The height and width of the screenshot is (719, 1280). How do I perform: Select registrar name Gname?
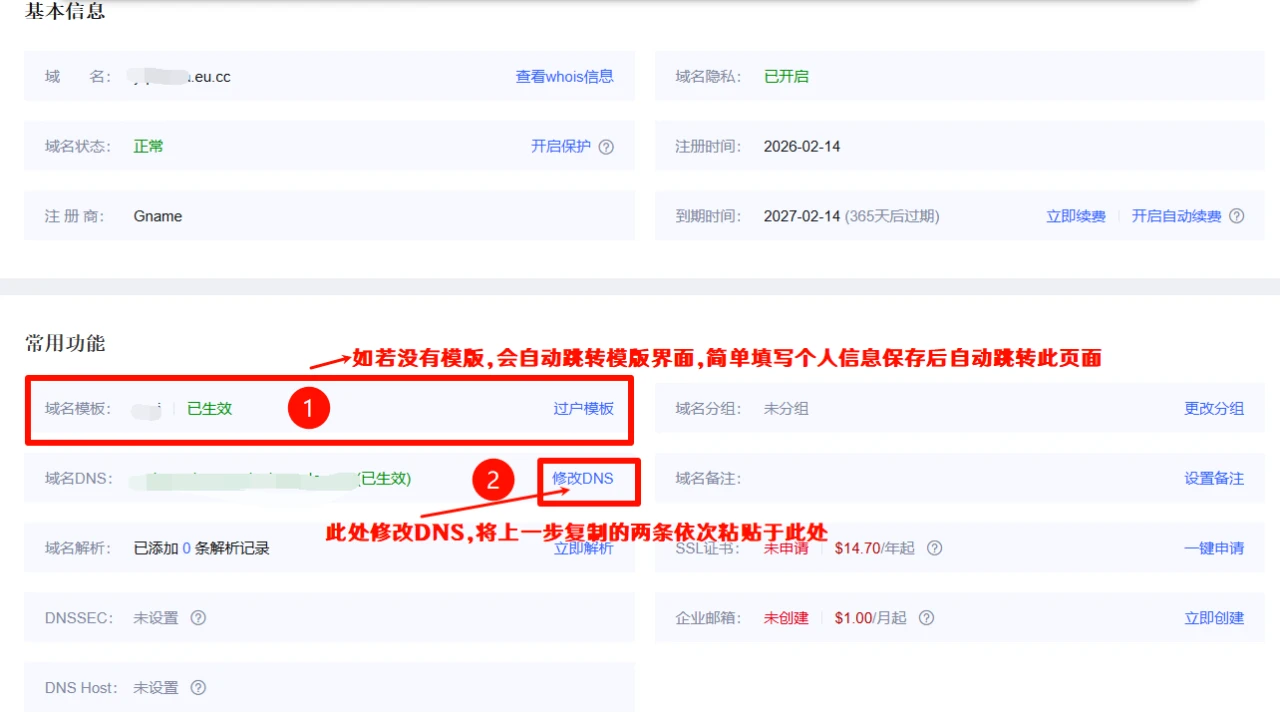pos(158,216)
